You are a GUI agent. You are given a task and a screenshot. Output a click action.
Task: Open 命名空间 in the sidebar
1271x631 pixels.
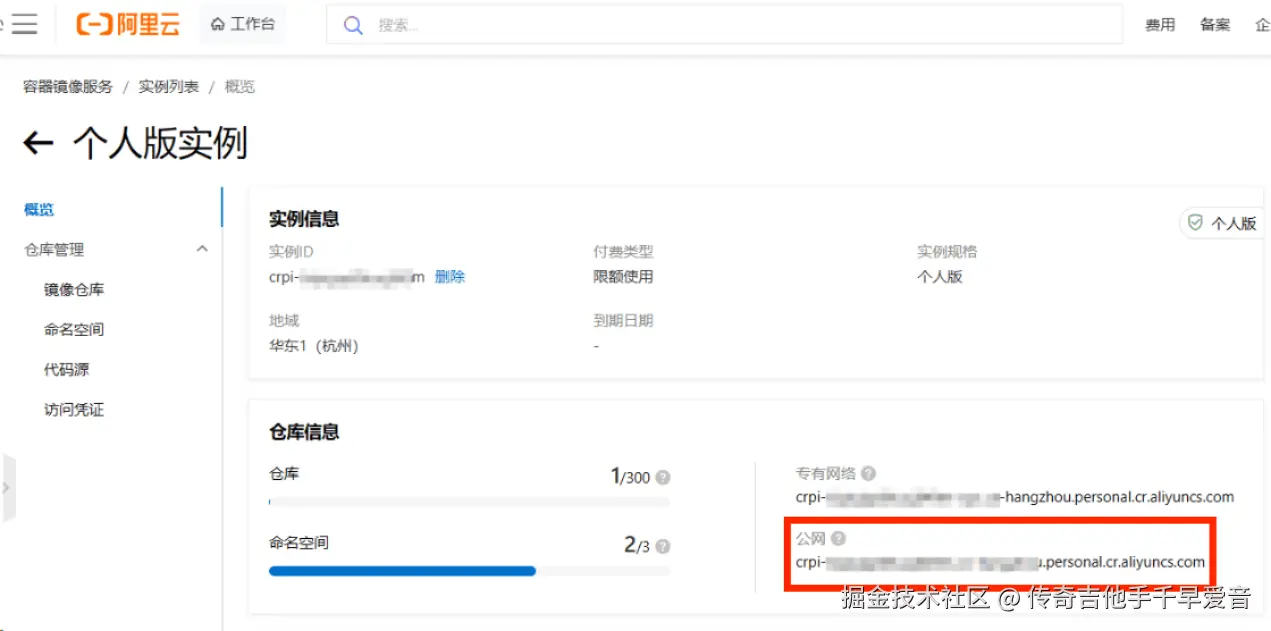(74, 329)
